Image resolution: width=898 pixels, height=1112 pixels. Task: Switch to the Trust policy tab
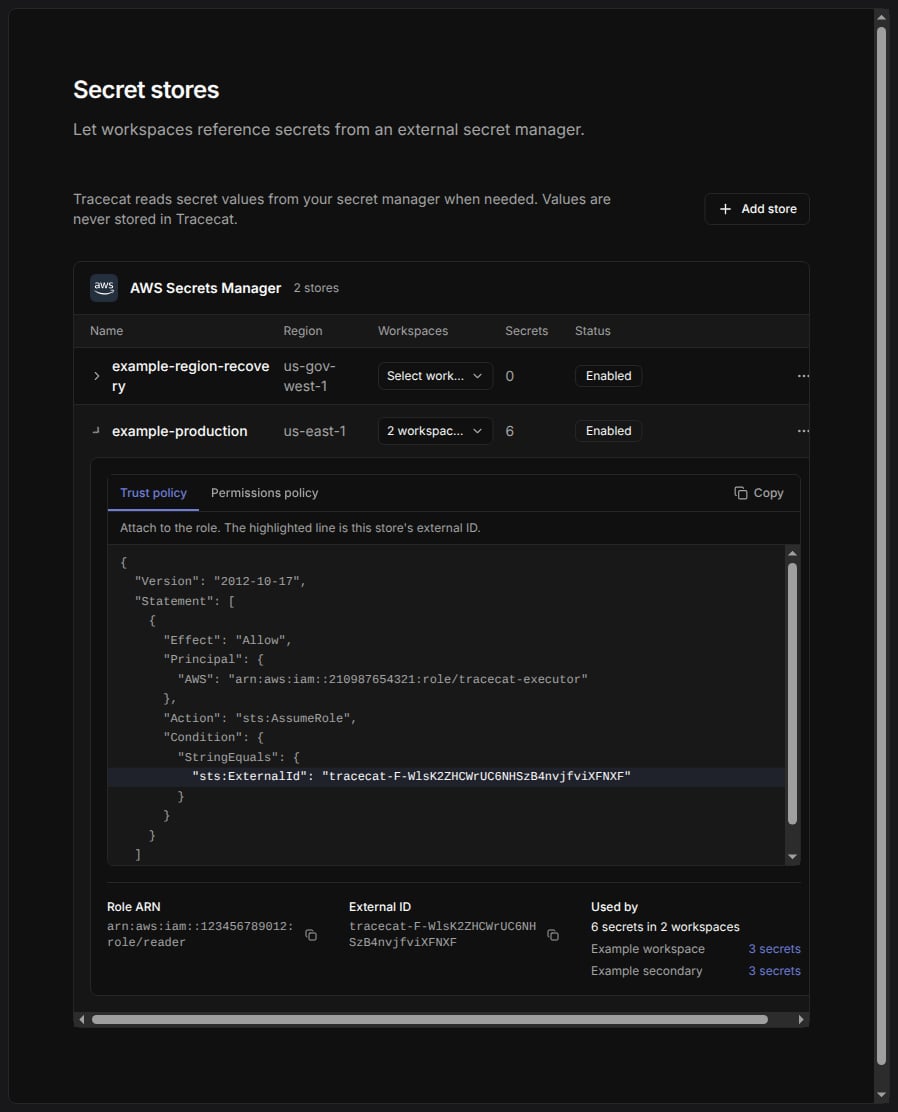tap(153, 493)
